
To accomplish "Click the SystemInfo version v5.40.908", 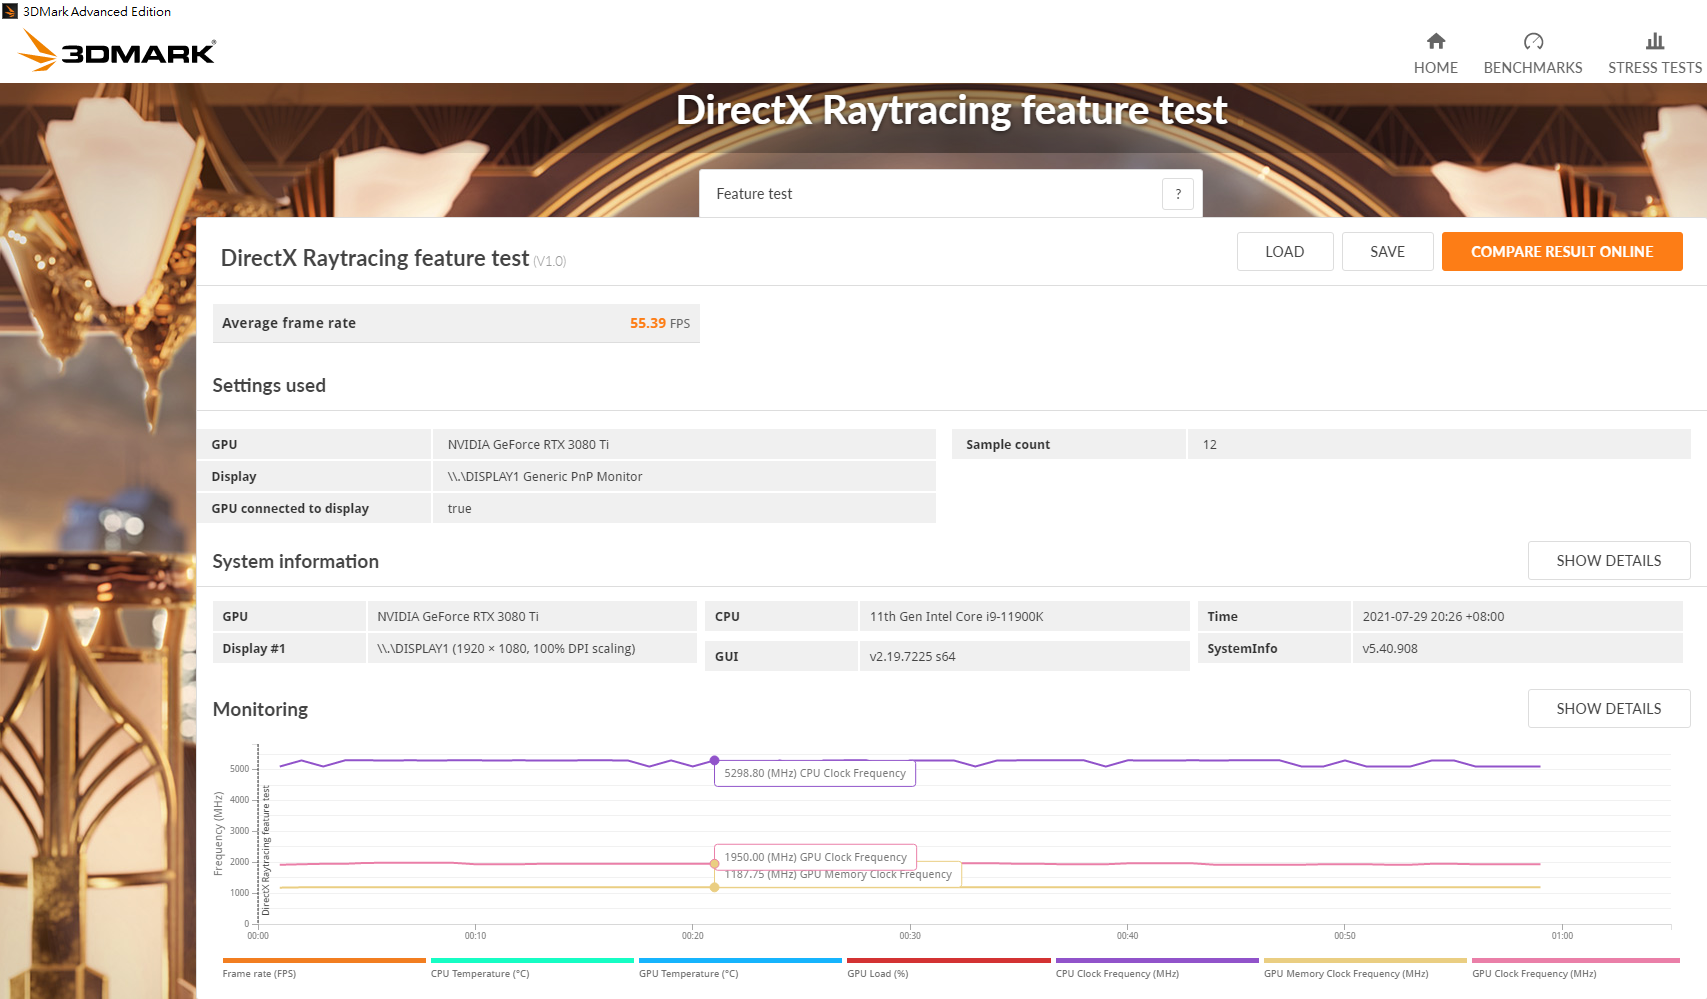I will 1390,649.
